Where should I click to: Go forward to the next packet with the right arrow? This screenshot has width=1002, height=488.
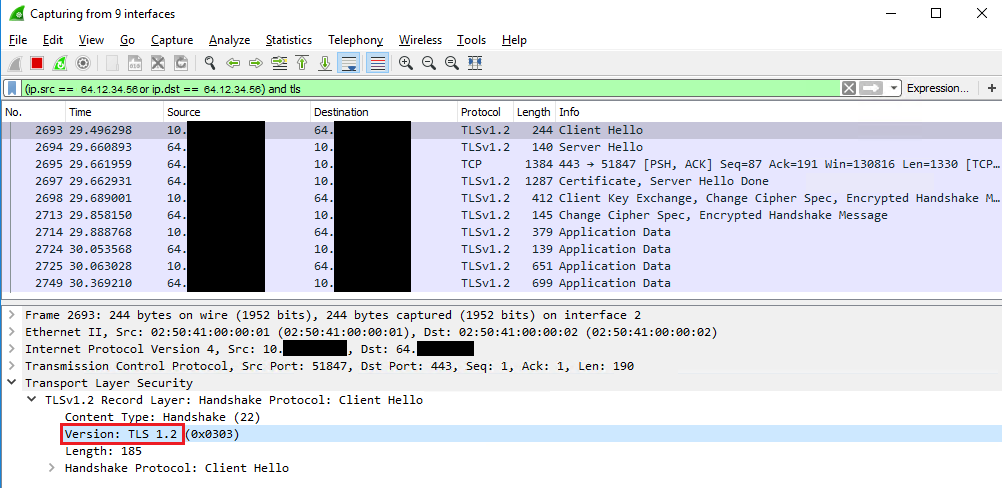[x=256, y=63]
